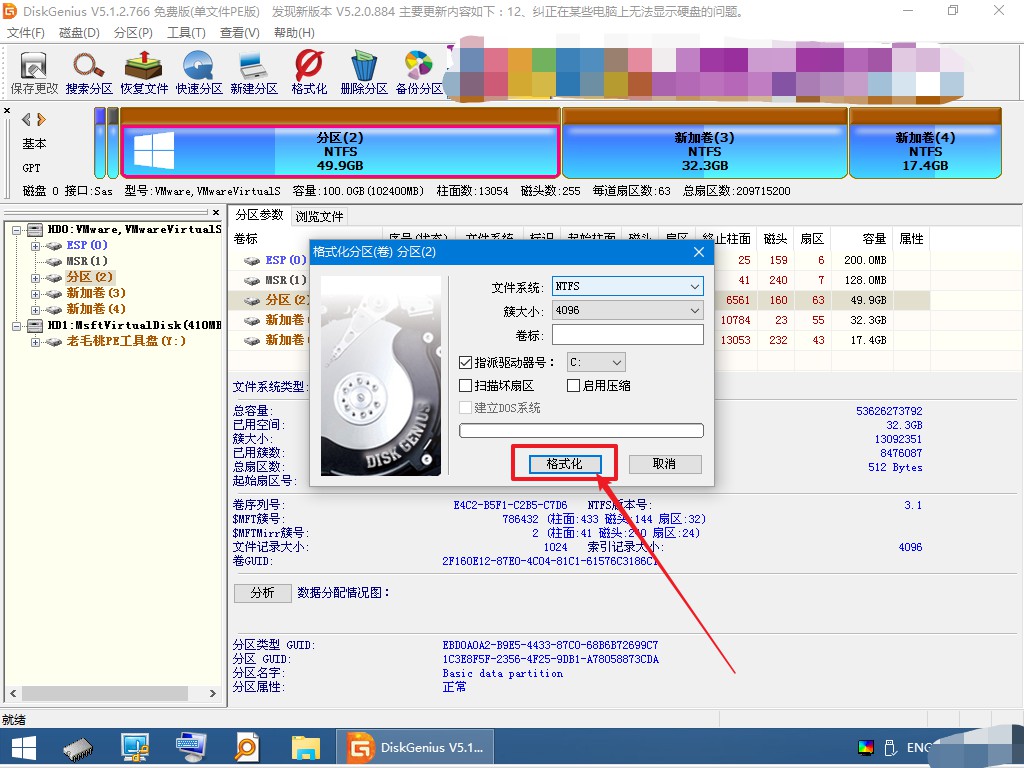Expand the 新加卷(4) tree node

[x=36, y=310]
